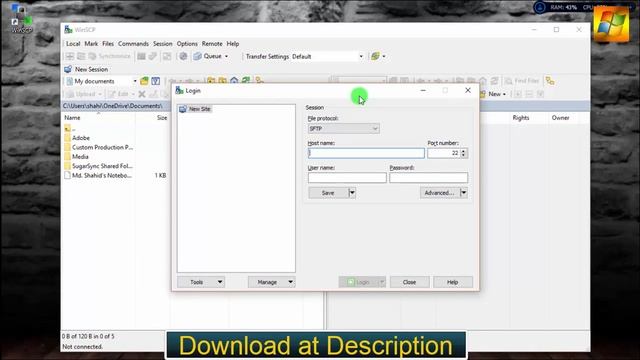Click the Windows logo at top right
The width and height of the screenshot is (640, 360).
coord(611,24)
